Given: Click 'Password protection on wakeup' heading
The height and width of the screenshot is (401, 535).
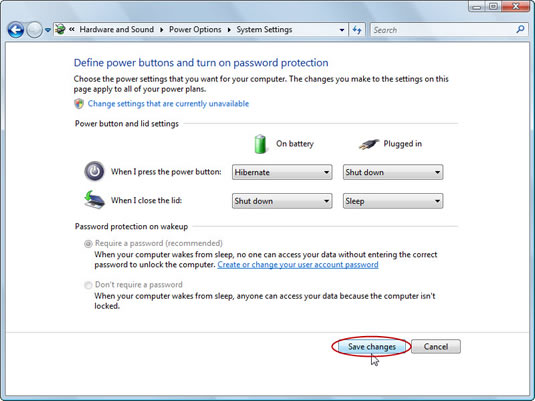Looking at the screenshot, I should 131,227.
